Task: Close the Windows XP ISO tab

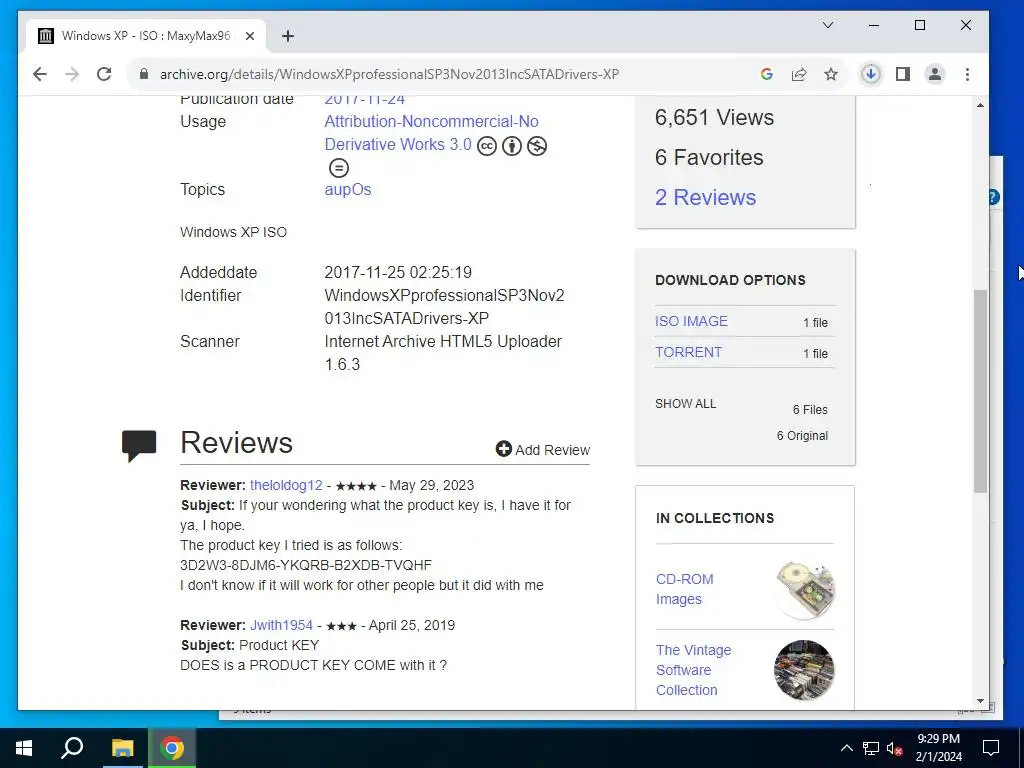Action: (249, 37)
